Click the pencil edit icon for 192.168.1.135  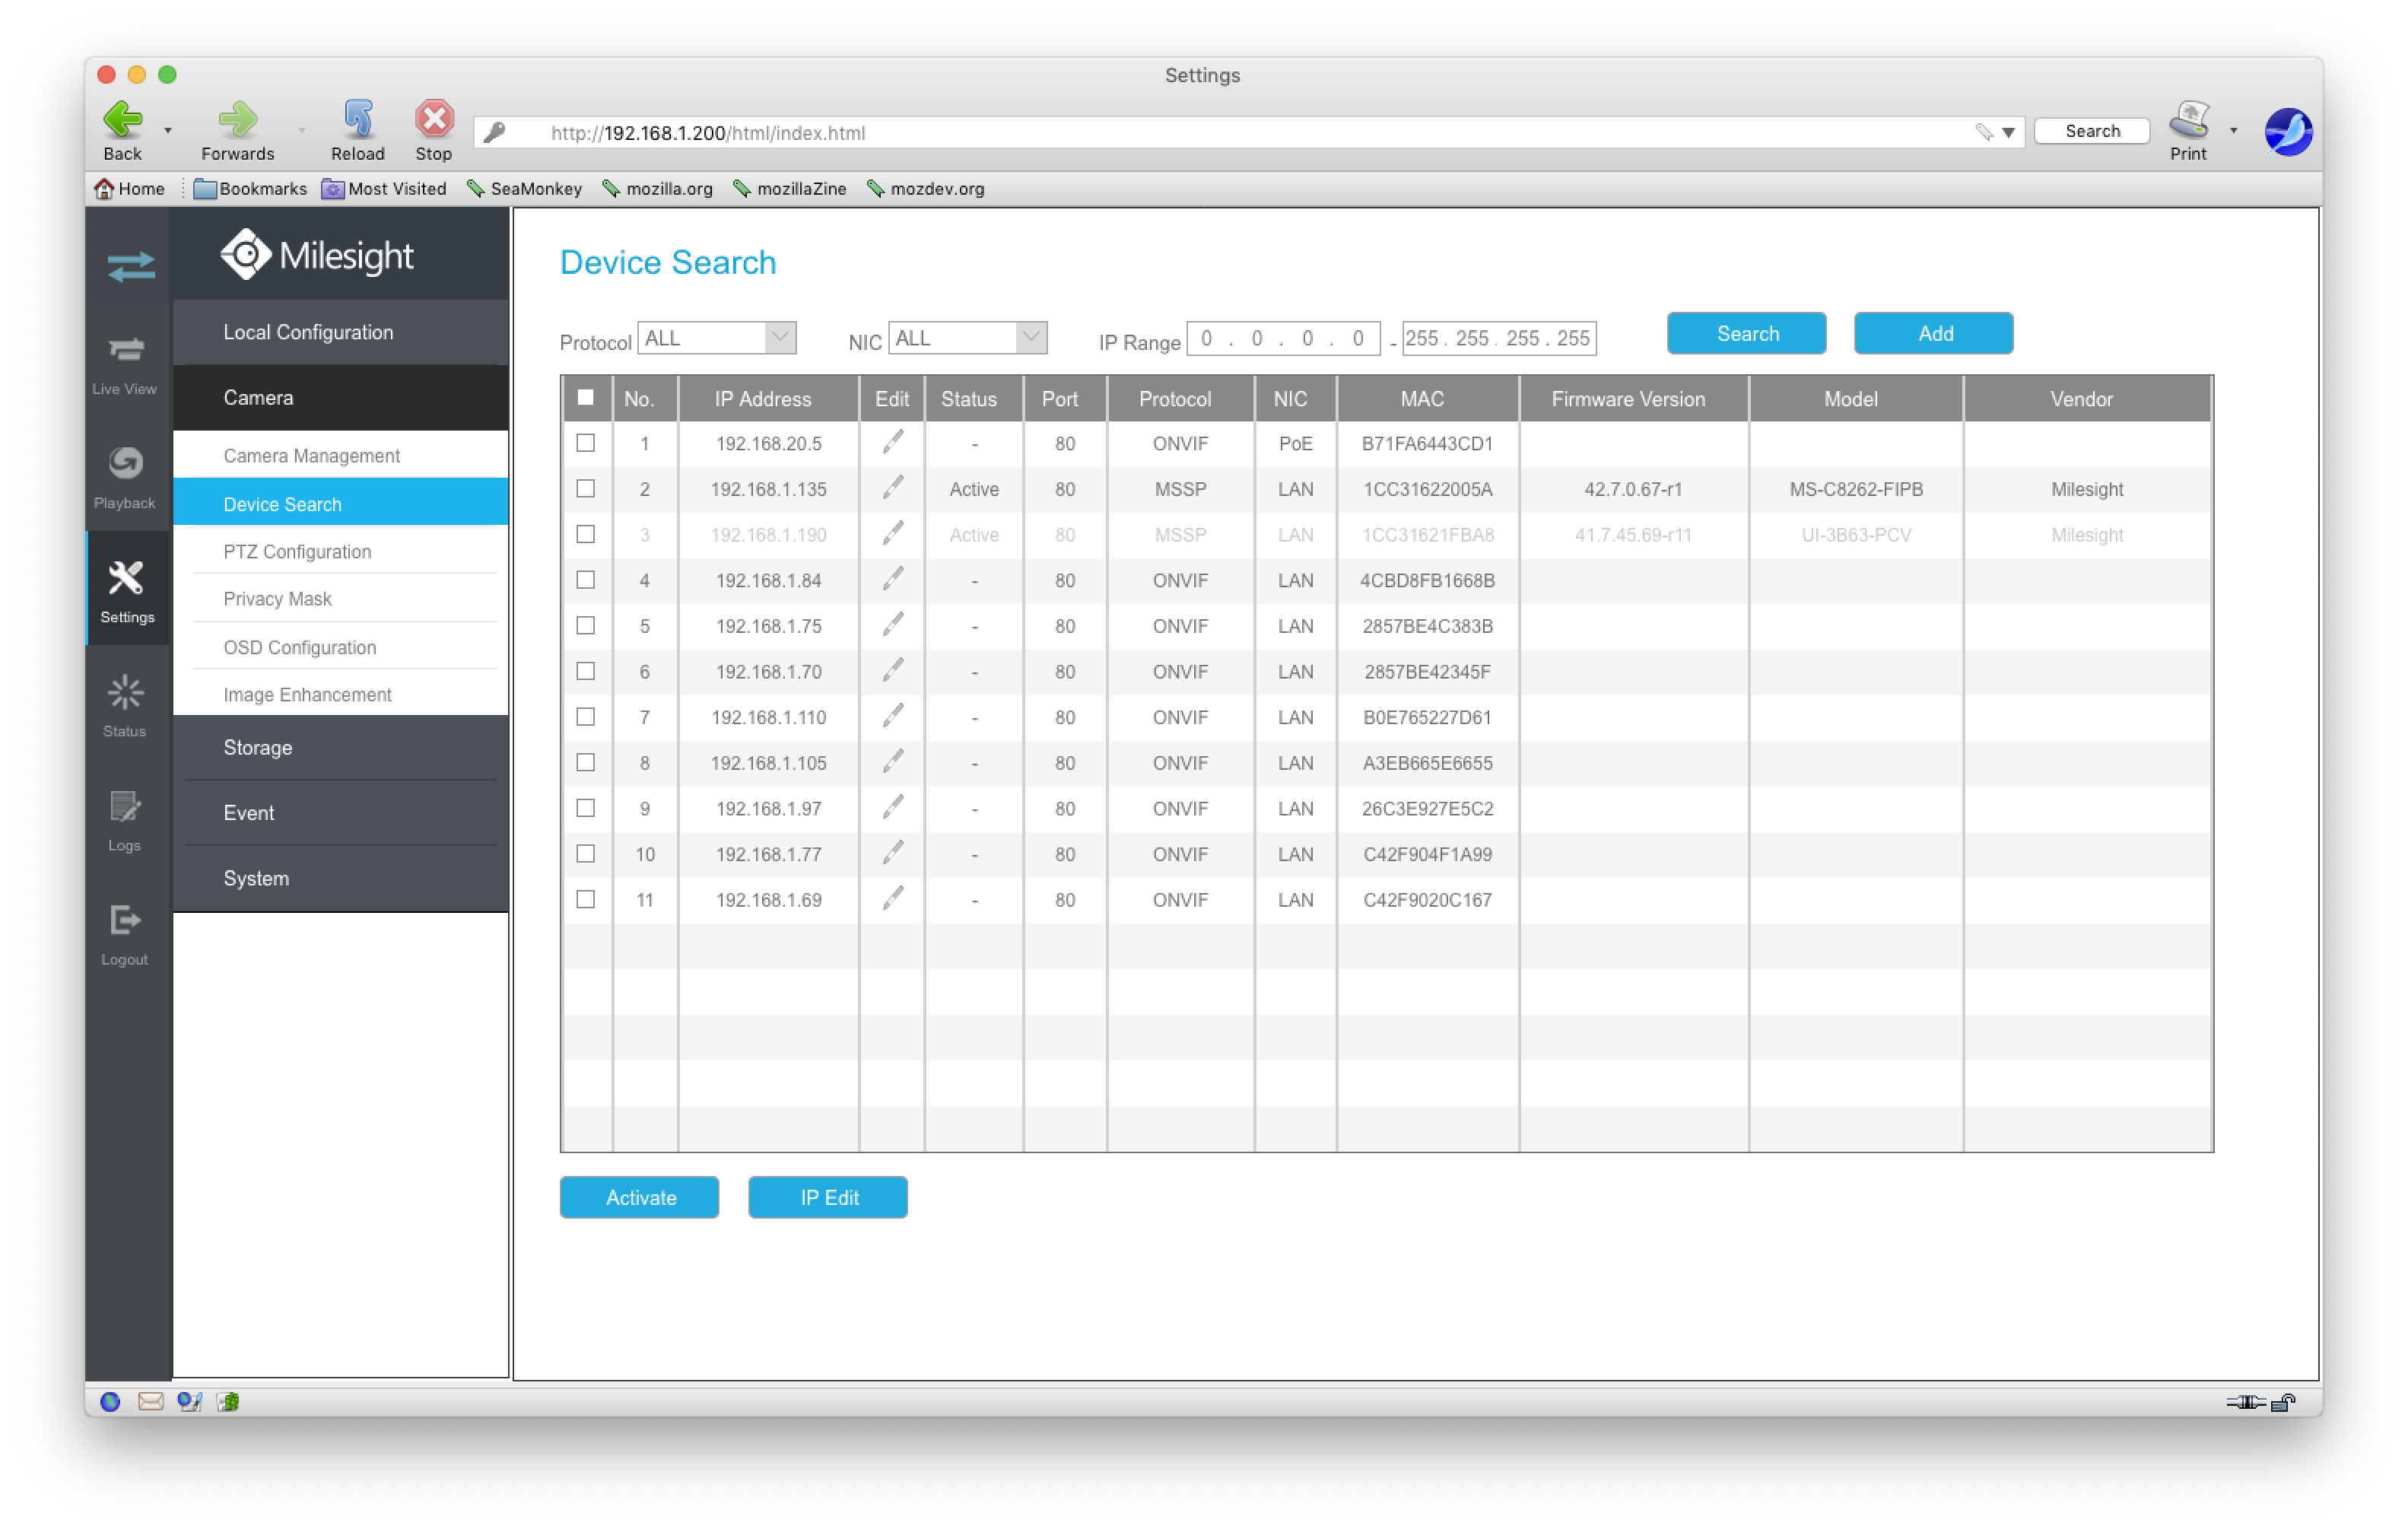[892, 488]
